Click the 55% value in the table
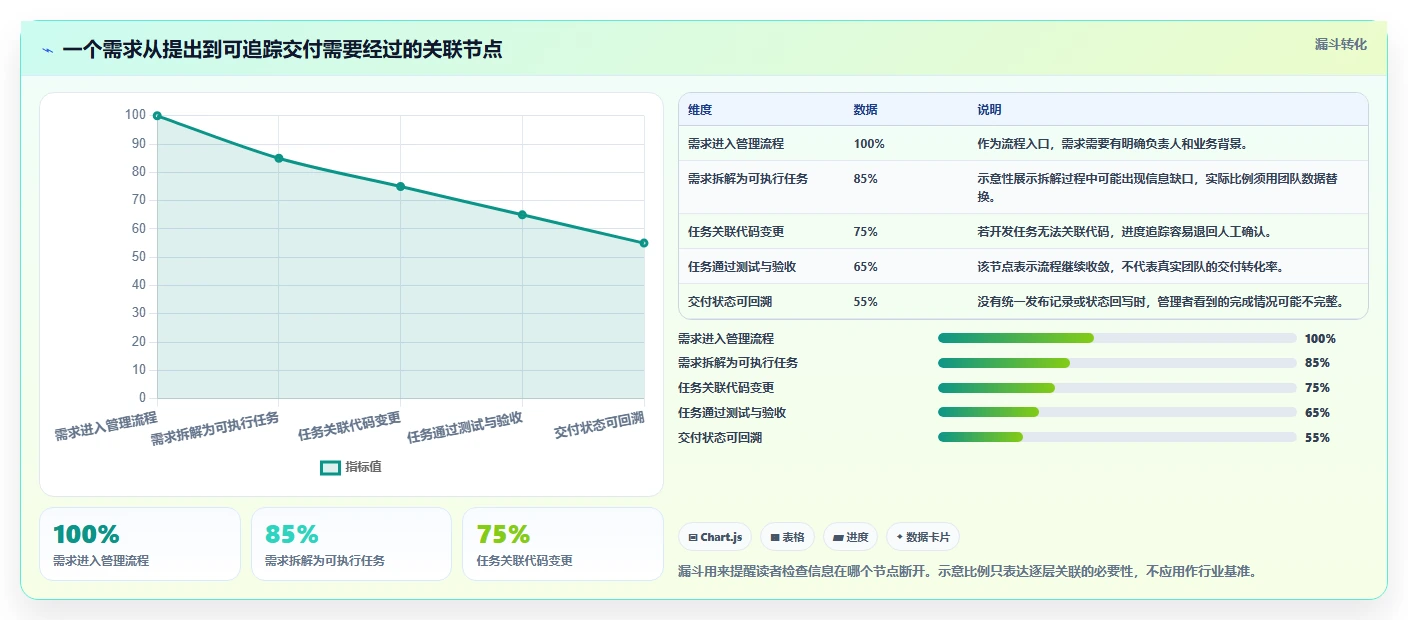The image size is (1408, 620). pos(866,302)
